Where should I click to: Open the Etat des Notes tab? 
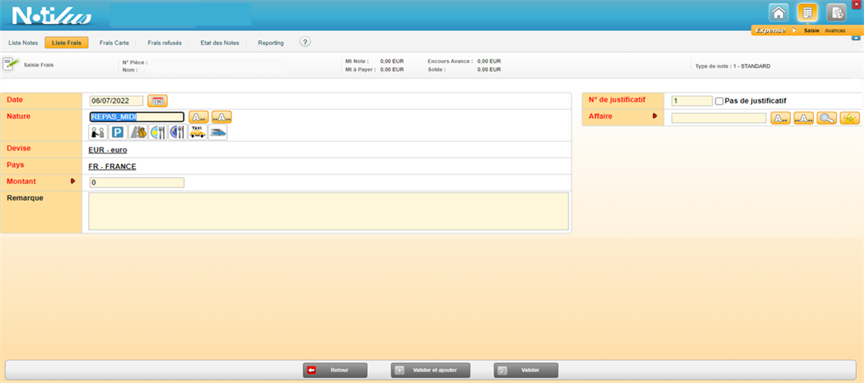click(x=220, y=42)
